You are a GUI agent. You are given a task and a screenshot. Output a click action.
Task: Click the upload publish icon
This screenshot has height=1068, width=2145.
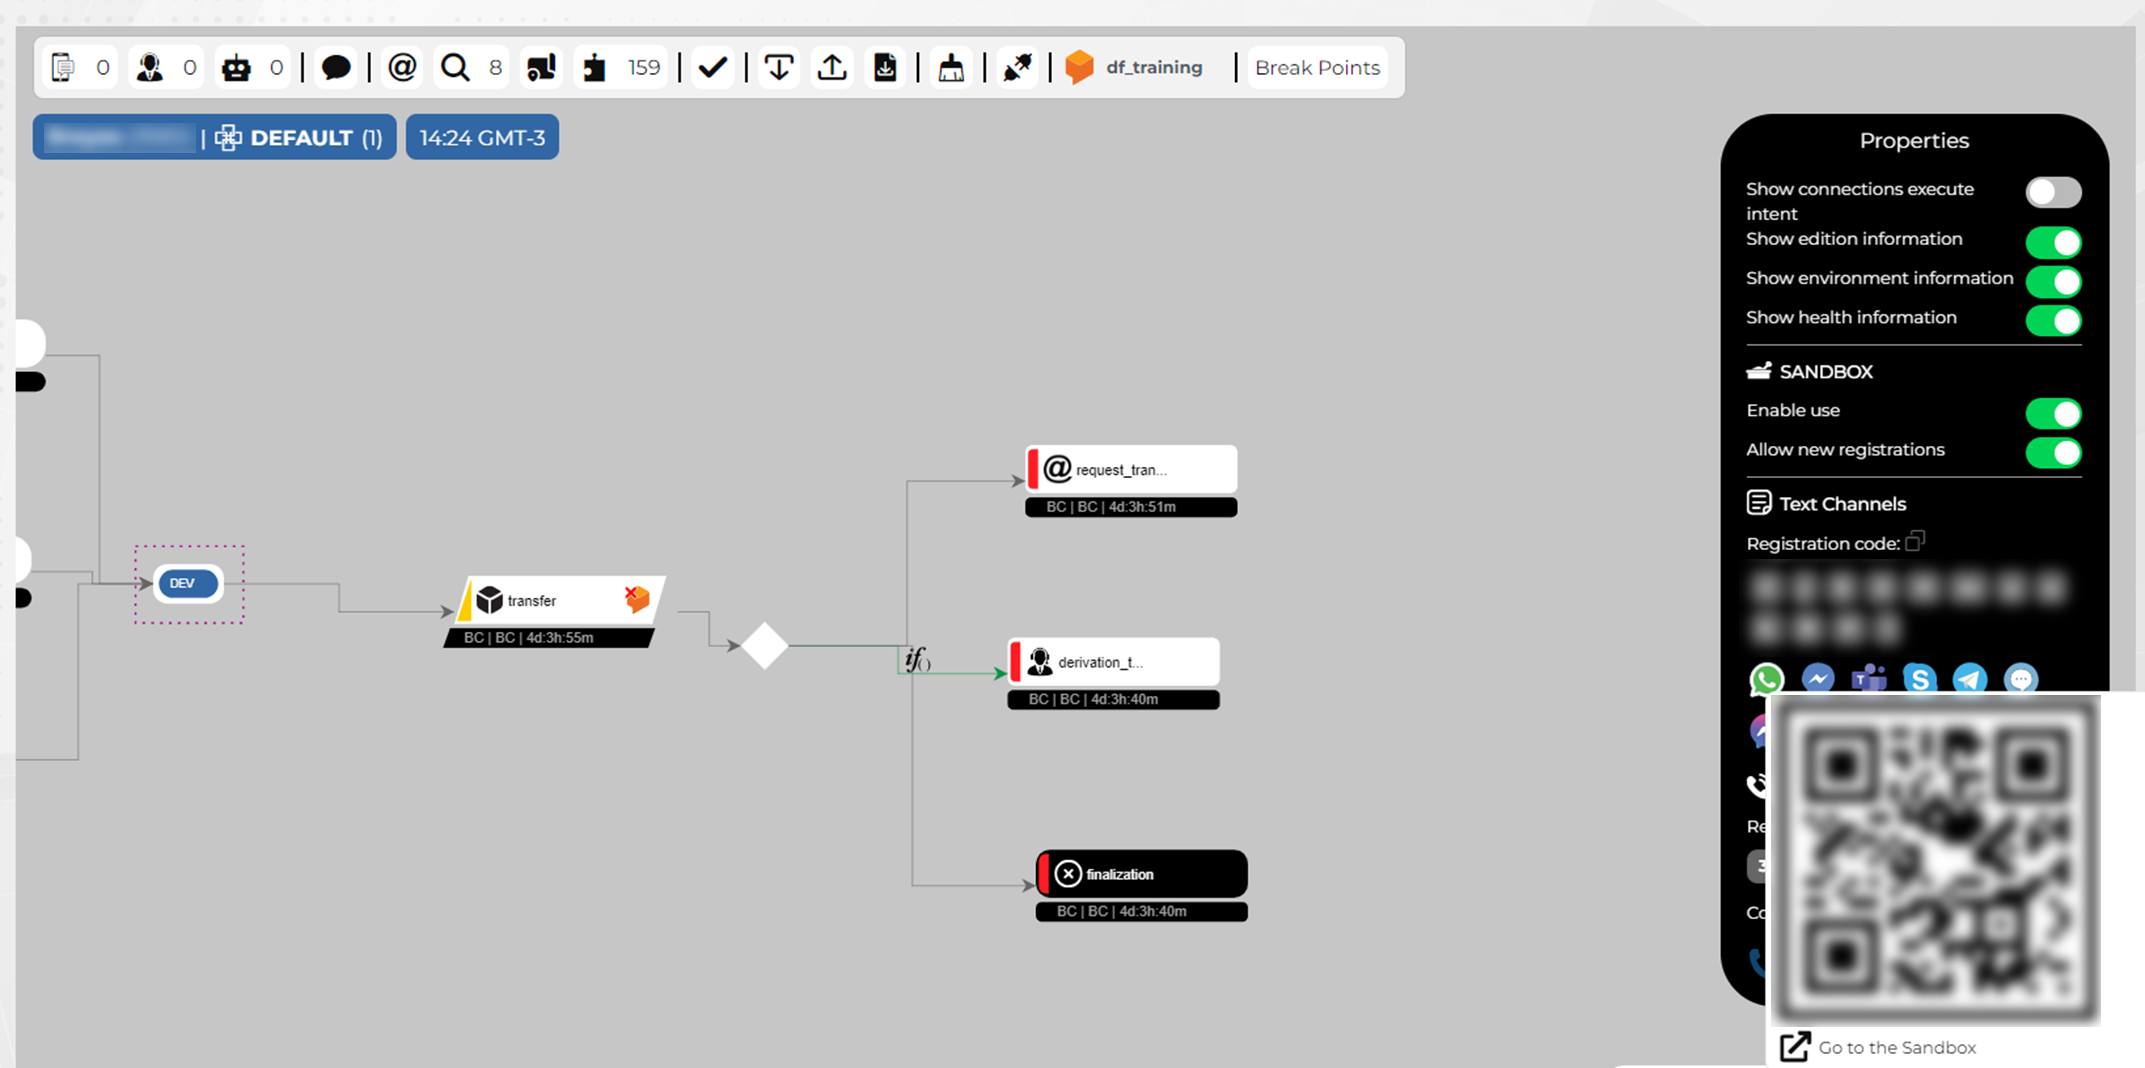(832, 68)
